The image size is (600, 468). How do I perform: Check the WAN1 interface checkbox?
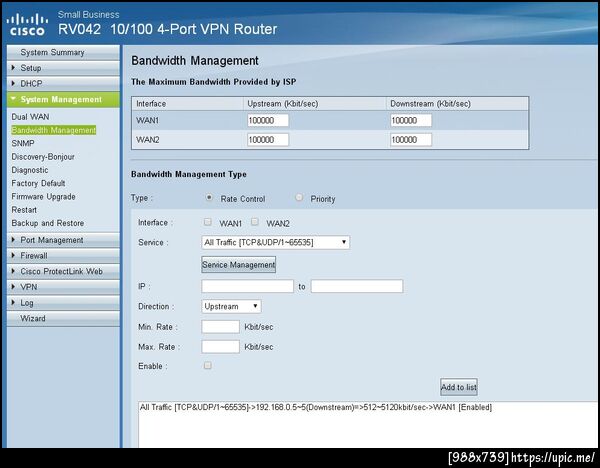click(207, 222)
